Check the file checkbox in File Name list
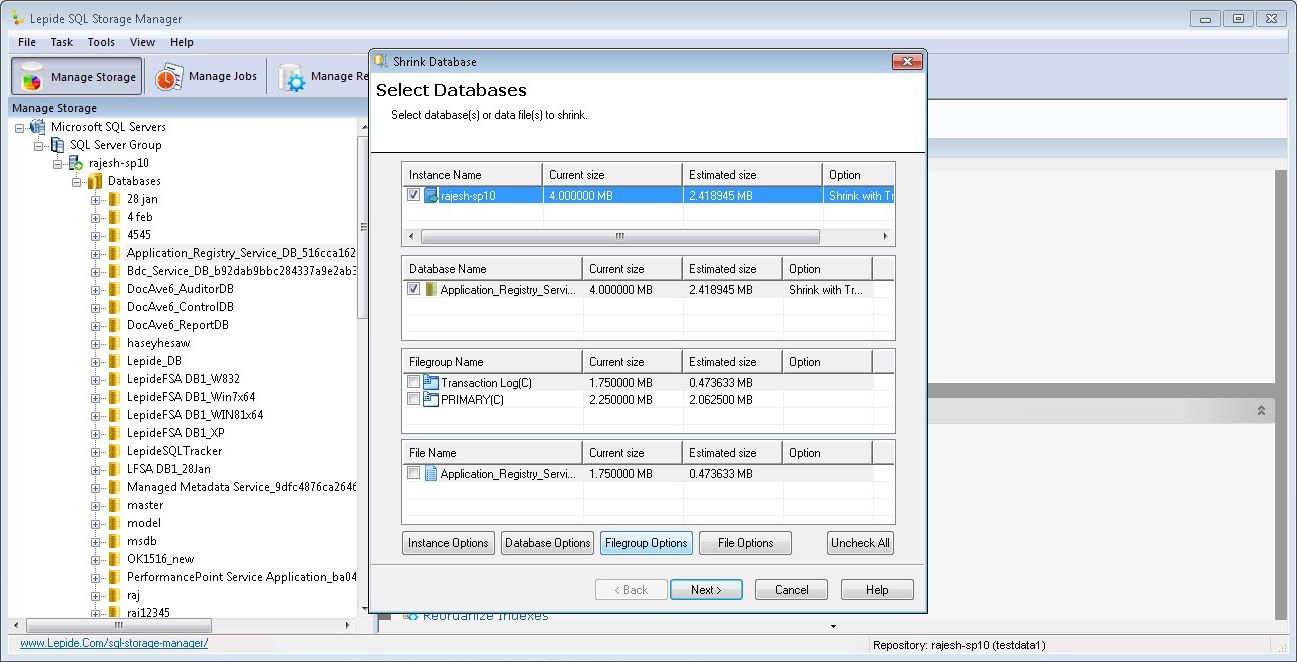 (414, 473)
